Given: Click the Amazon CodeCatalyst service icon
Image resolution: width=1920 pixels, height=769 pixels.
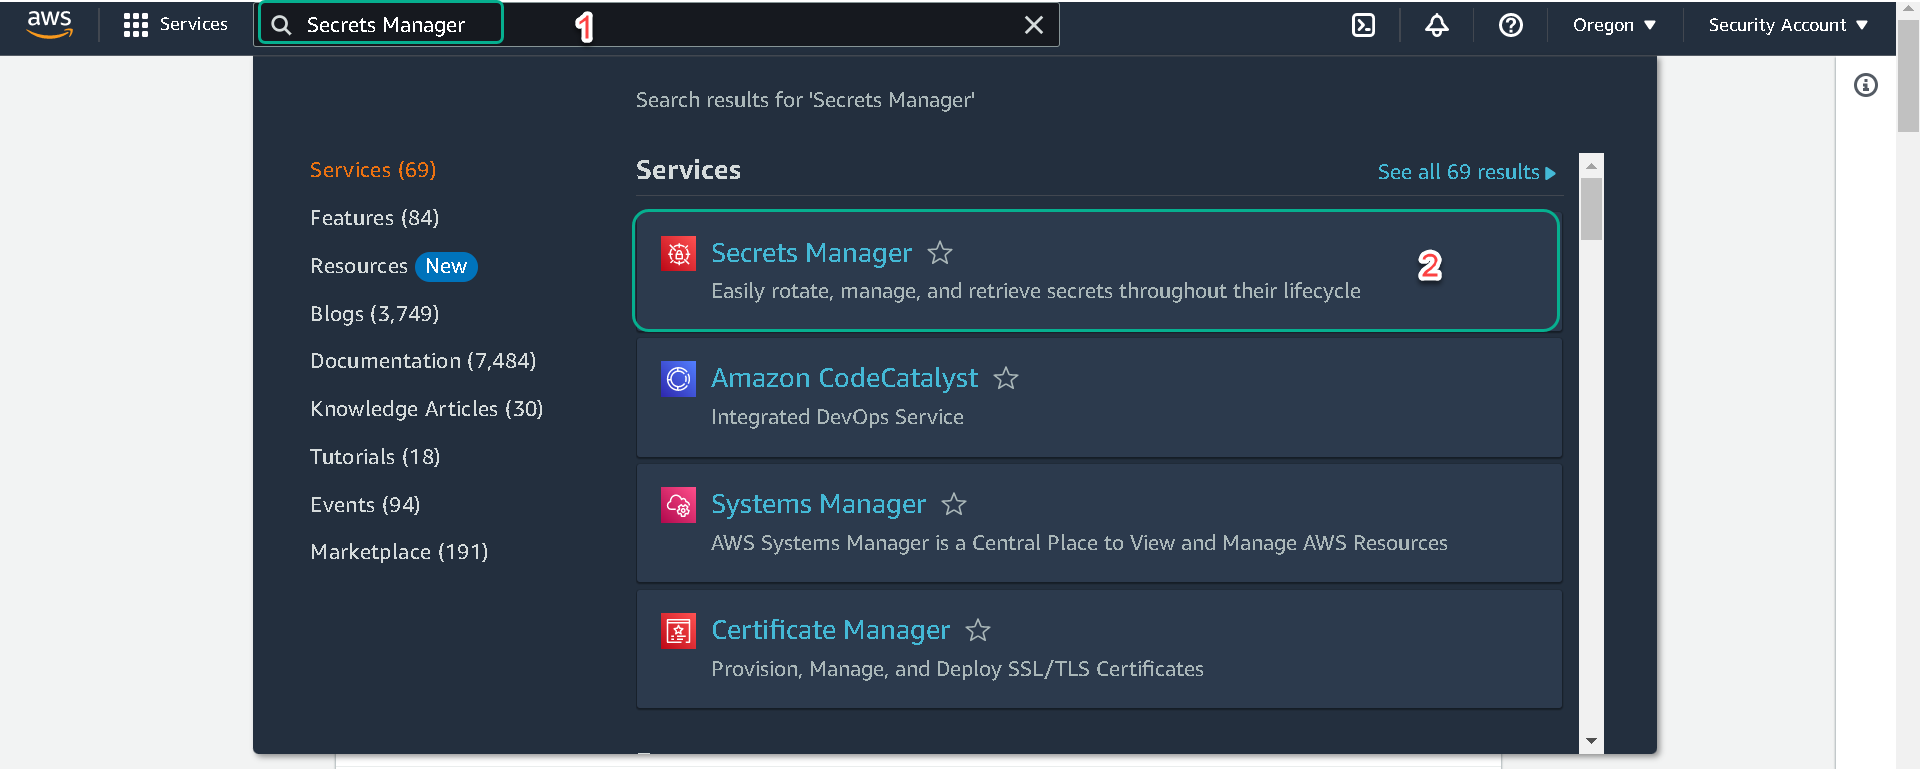Looking at the screenshot, I should (679, 379).
